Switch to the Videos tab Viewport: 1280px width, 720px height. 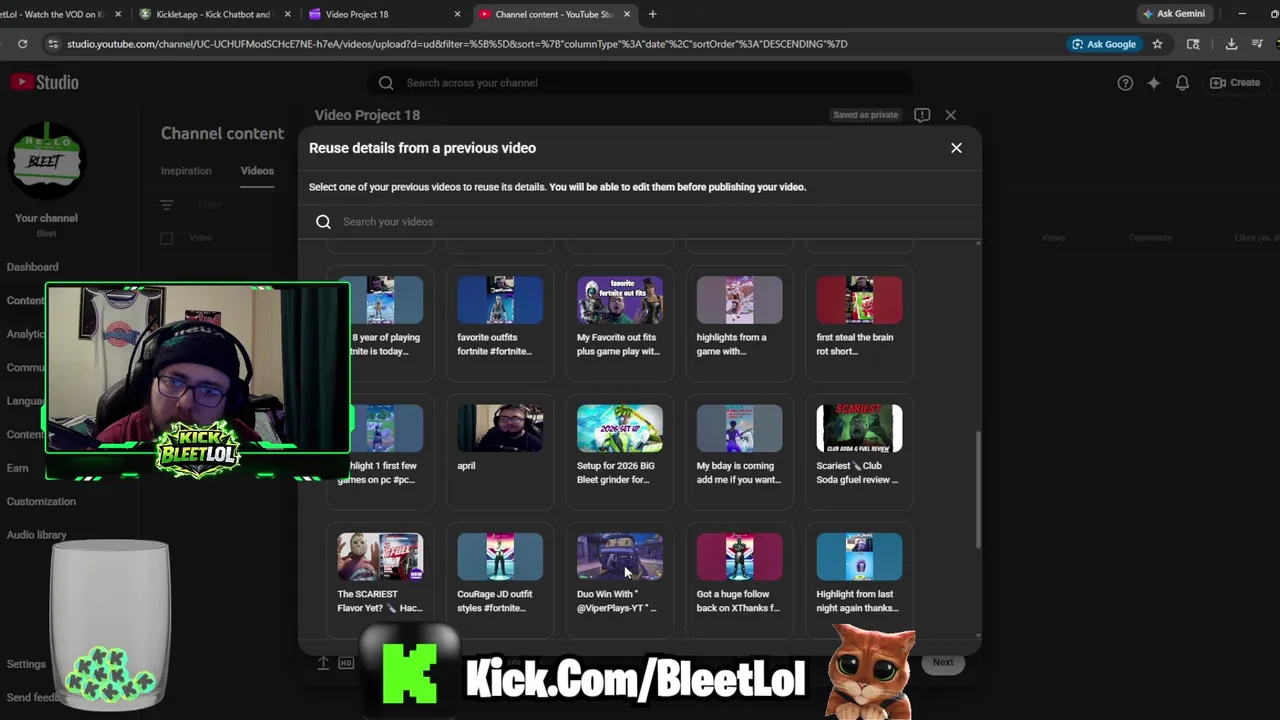(257, 171)
